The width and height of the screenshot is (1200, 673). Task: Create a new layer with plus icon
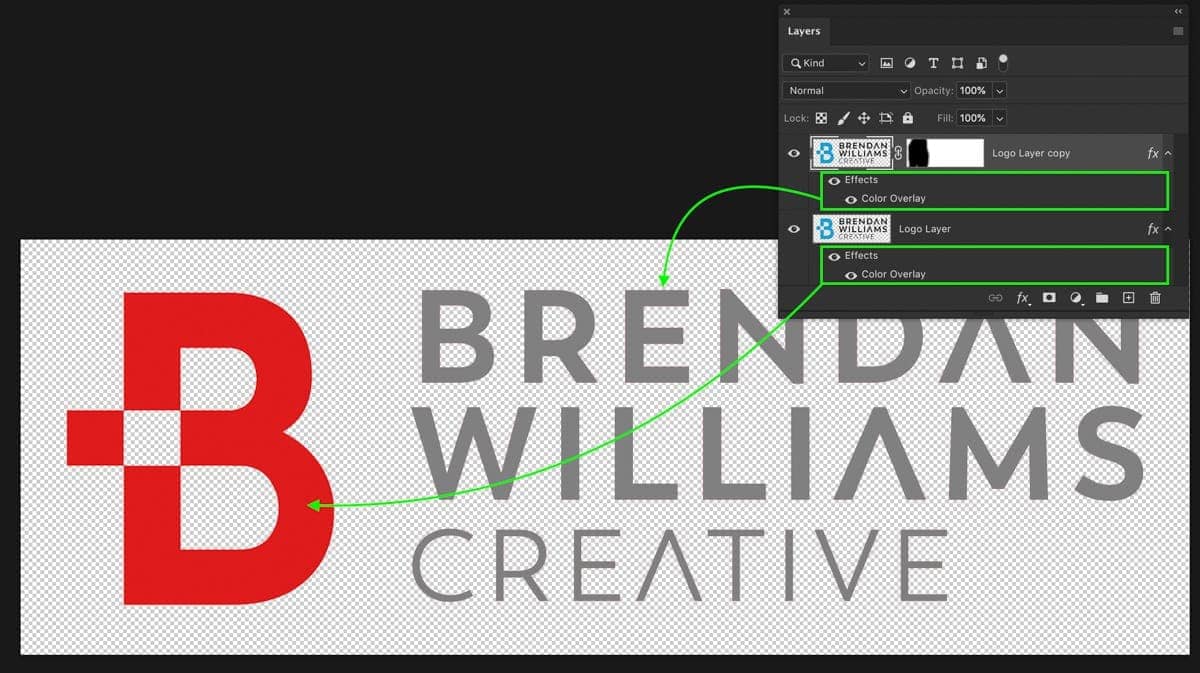(1128, 298)
